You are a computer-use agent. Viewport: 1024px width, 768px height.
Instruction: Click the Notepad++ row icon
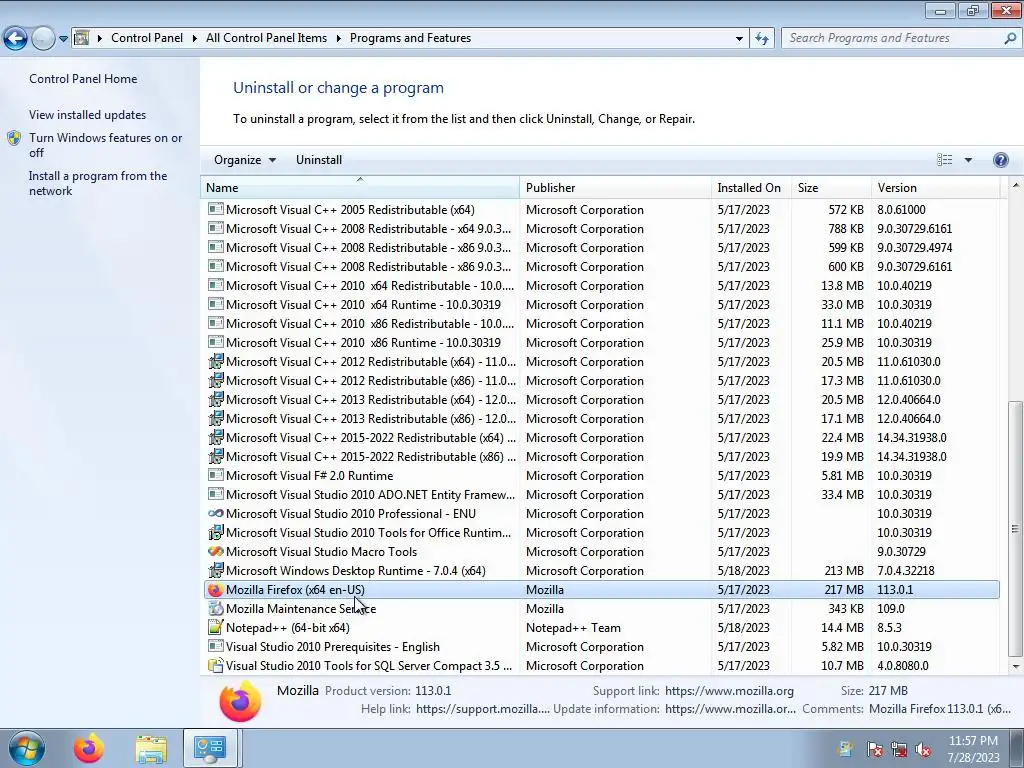[216, 627]
